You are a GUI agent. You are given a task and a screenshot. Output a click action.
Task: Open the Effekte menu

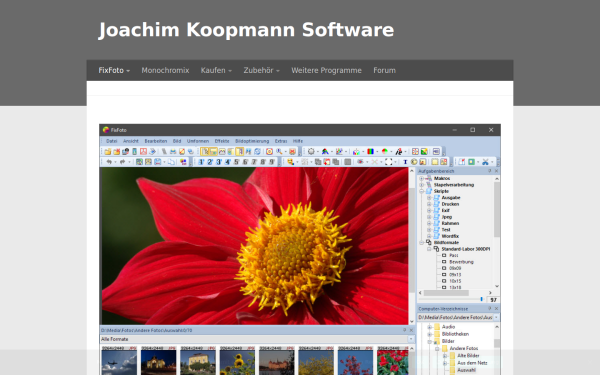coord(222,141)
